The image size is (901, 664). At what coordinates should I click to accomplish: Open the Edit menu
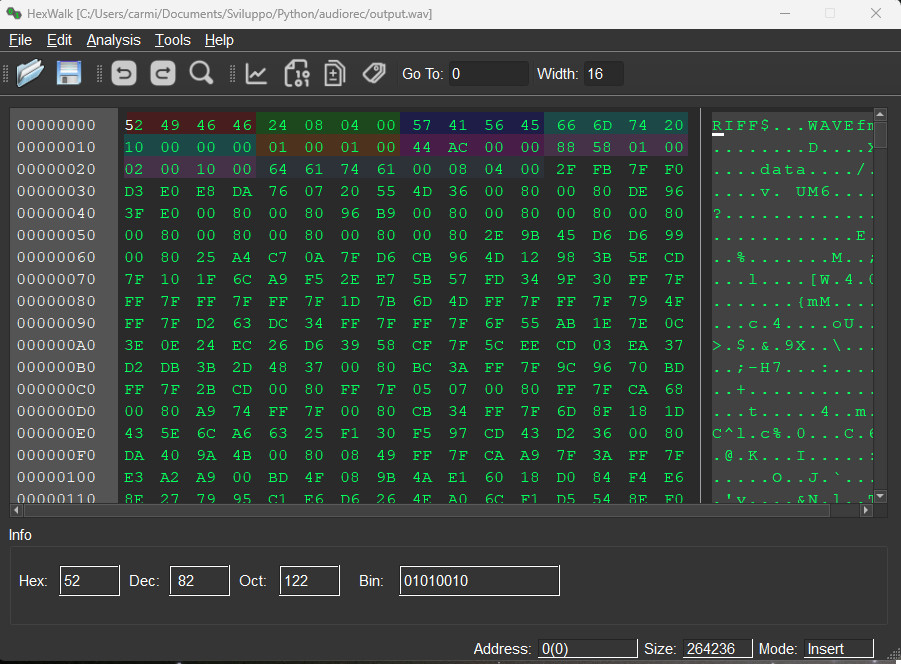coord(59,40)
